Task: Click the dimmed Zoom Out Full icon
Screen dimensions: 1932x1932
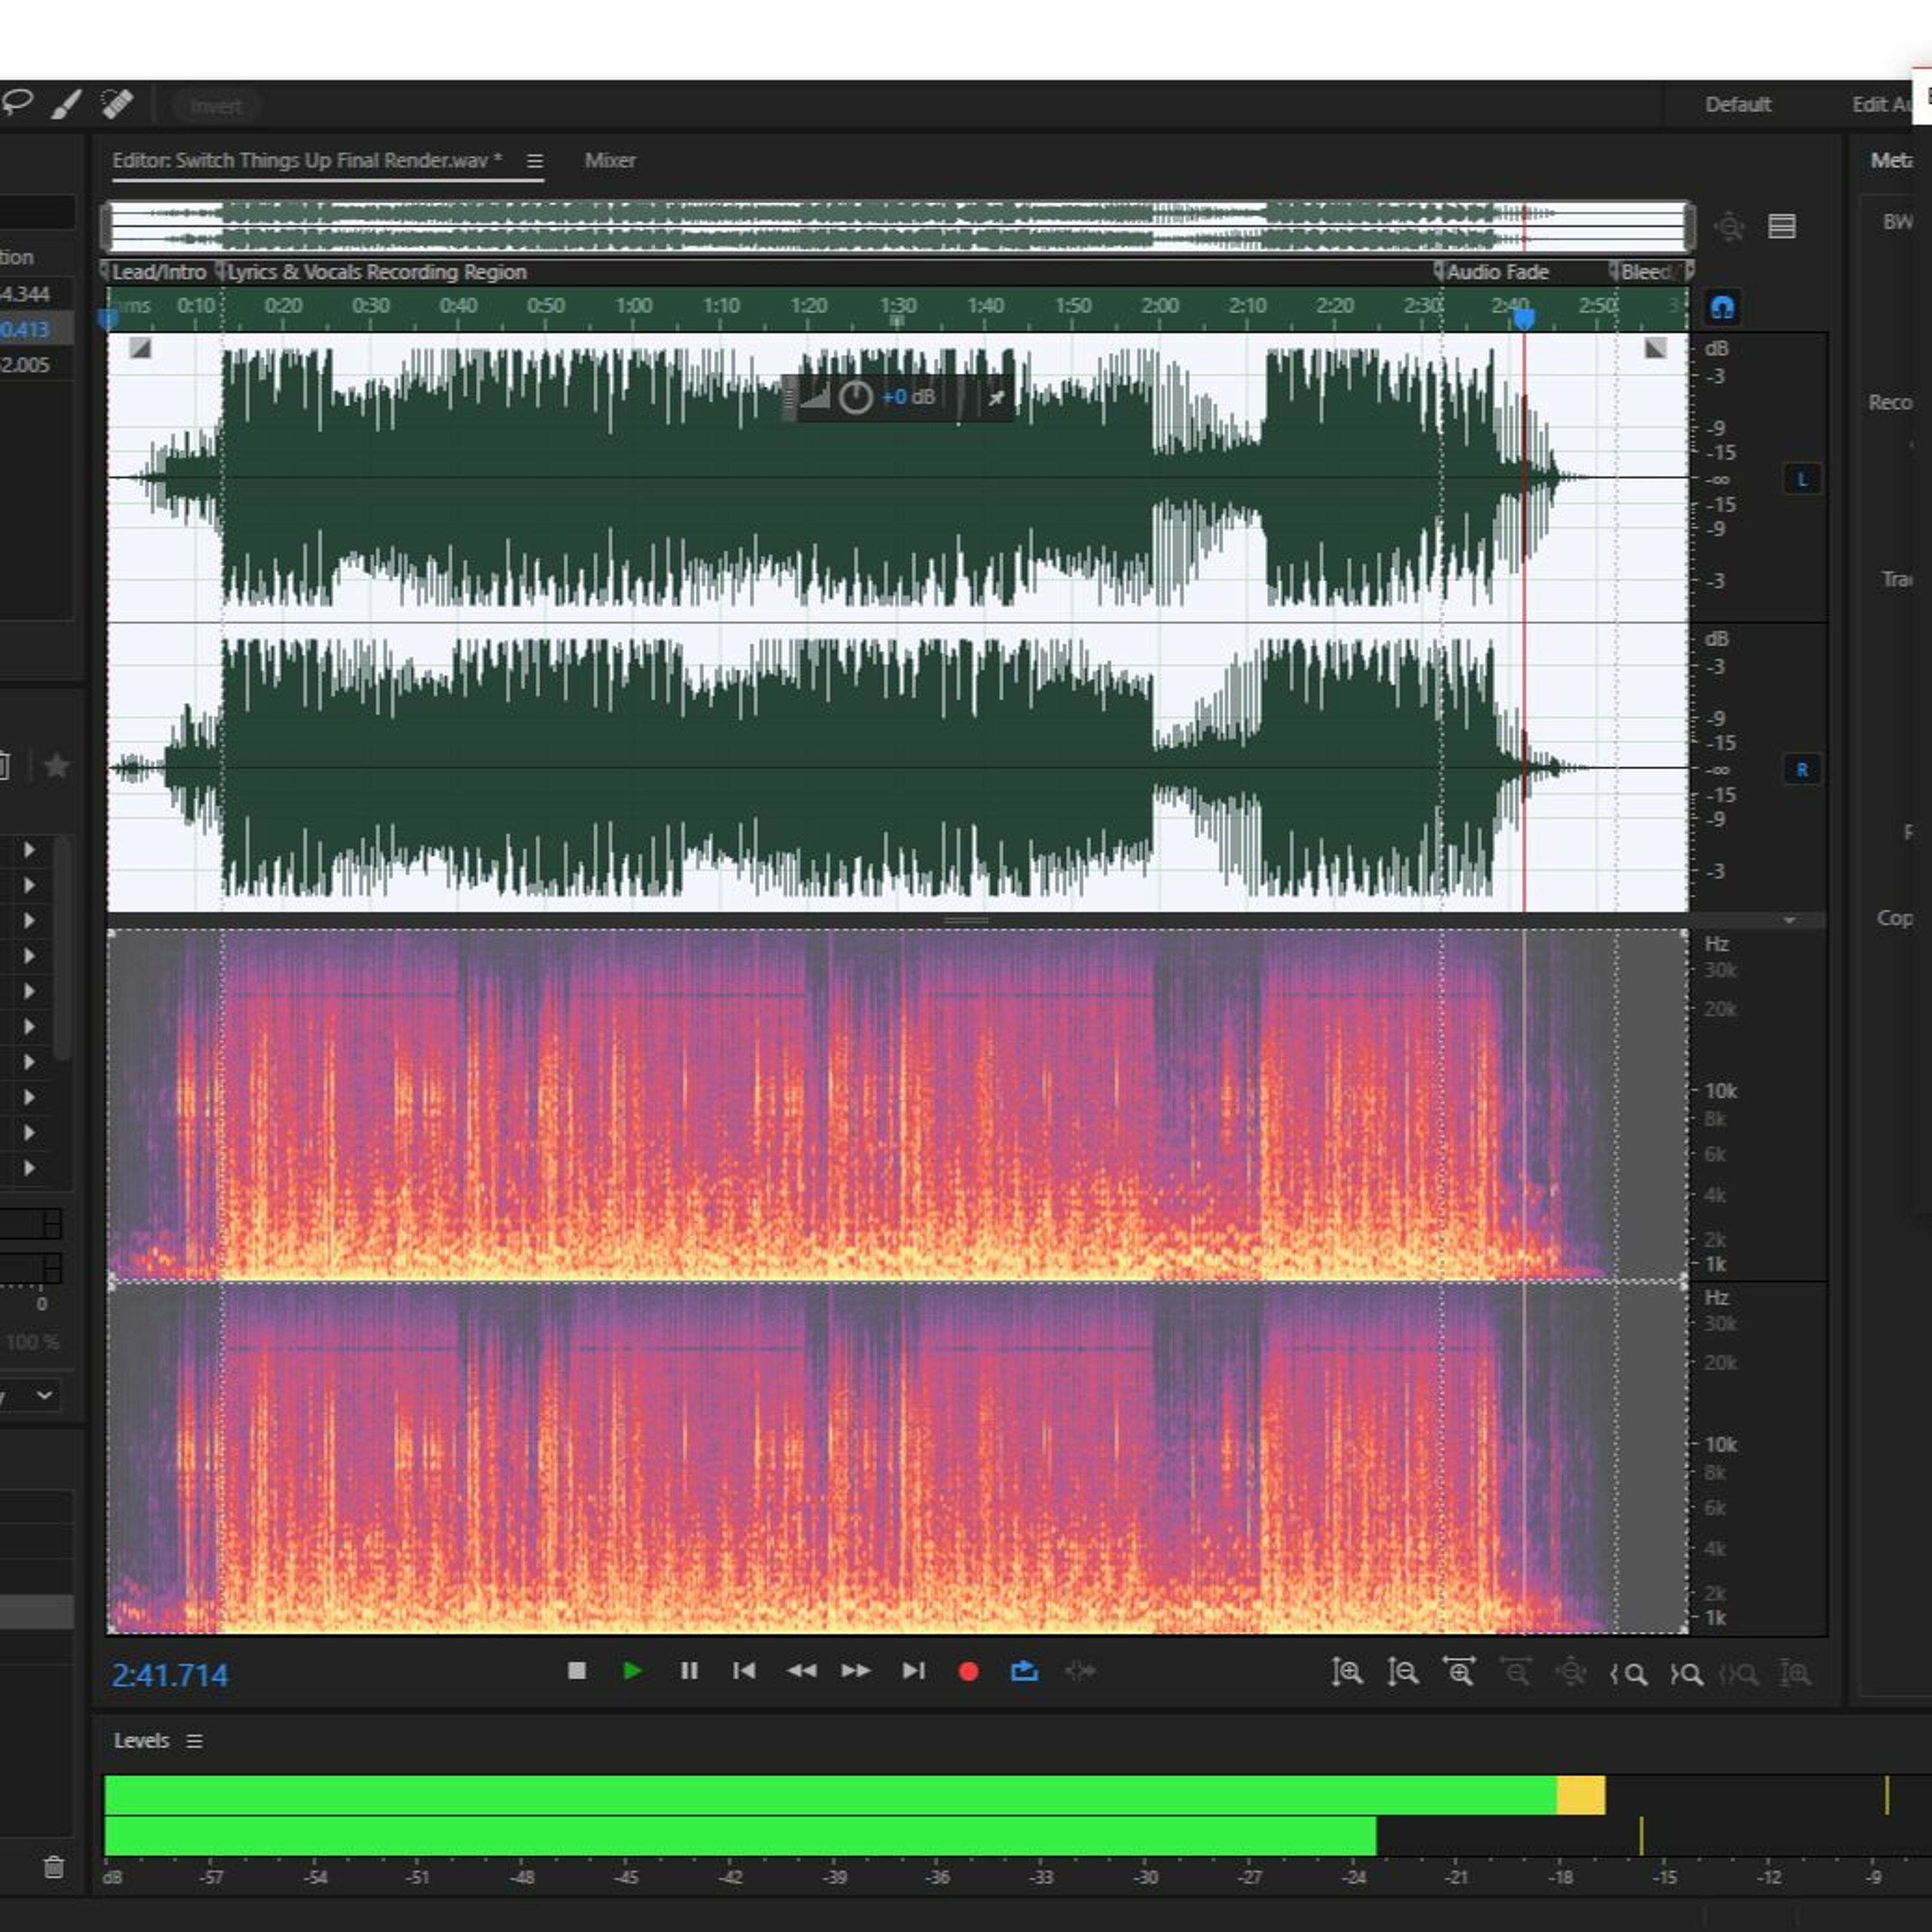Action: 1571,1672
